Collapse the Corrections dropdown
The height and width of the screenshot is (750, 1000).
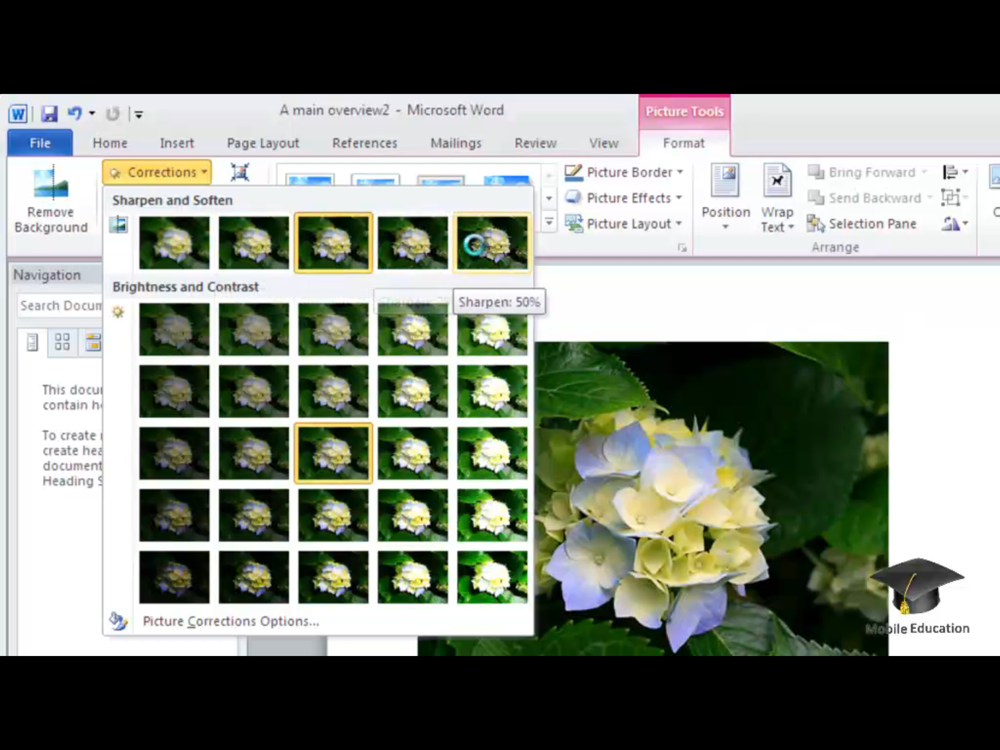[157, 172]
